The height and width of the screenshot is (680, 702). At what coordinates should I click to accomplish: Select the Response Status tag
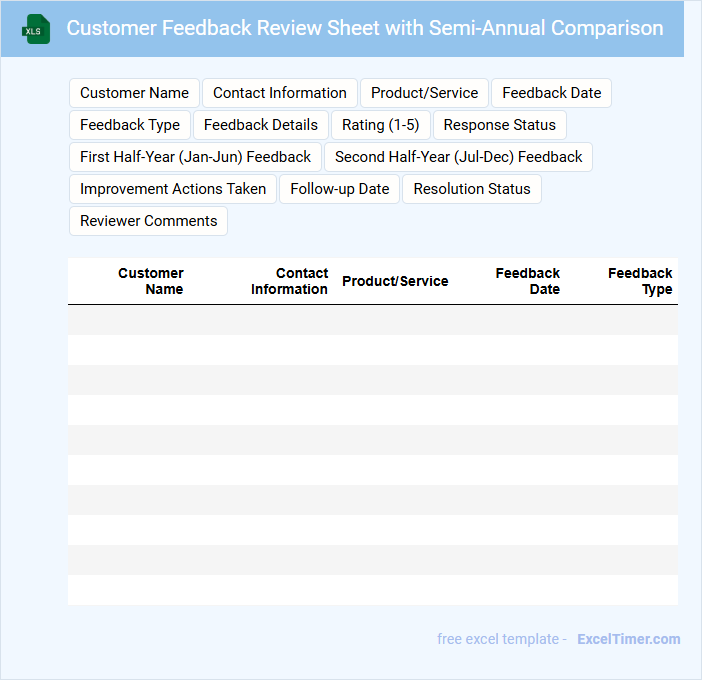point(499,125)
